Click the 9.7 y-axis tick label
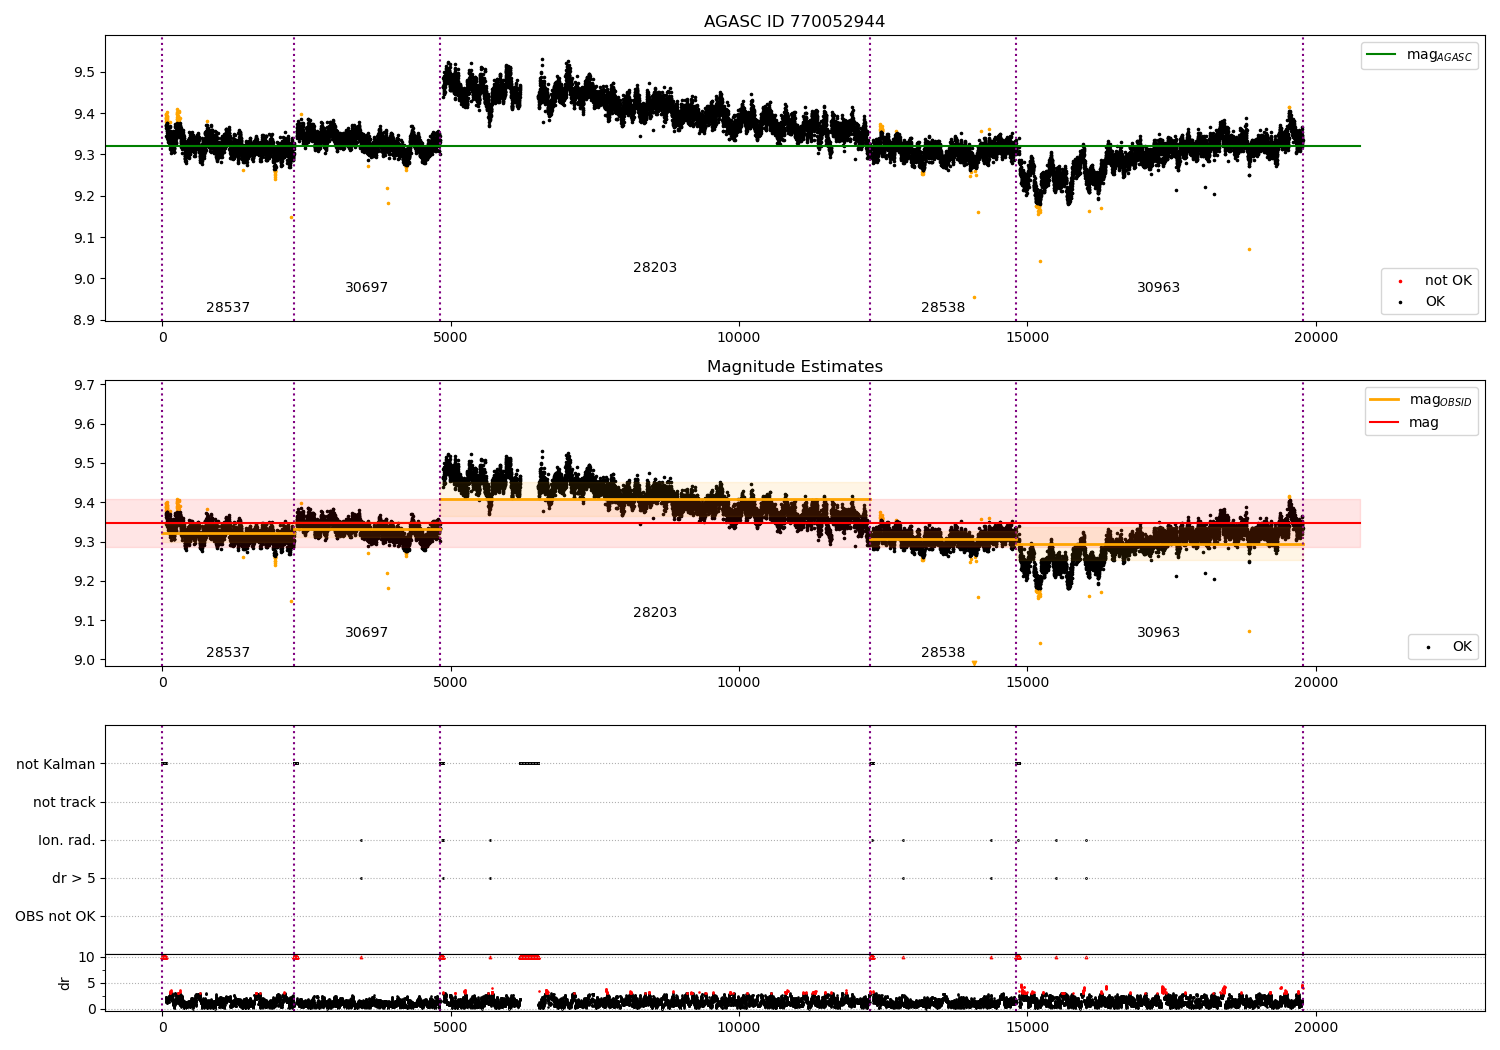This screenshot has height=1050, width=1500. (x=84, y=385)
